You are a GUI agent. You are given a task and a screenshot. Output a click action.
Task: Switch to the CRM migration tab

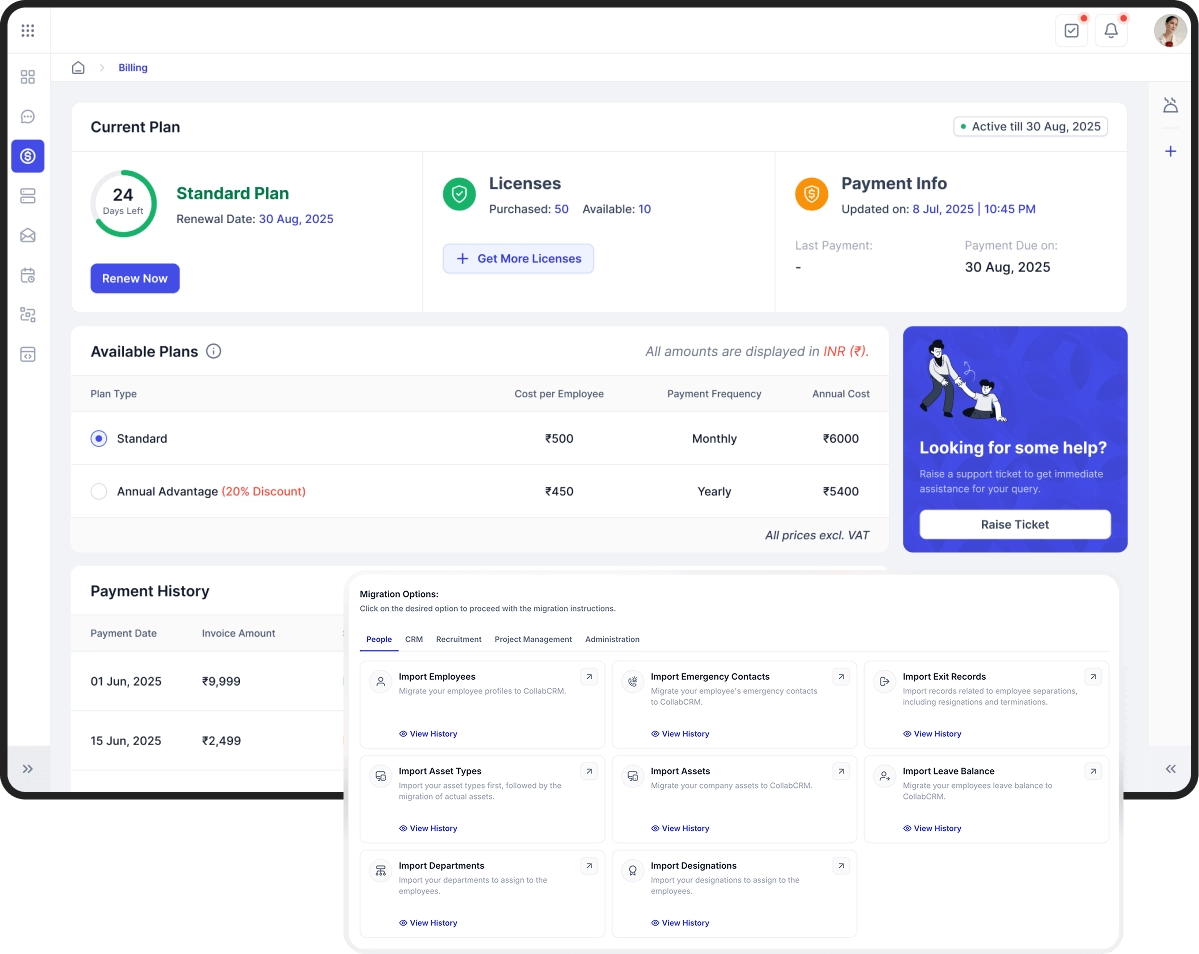click(x=414, y=639)
